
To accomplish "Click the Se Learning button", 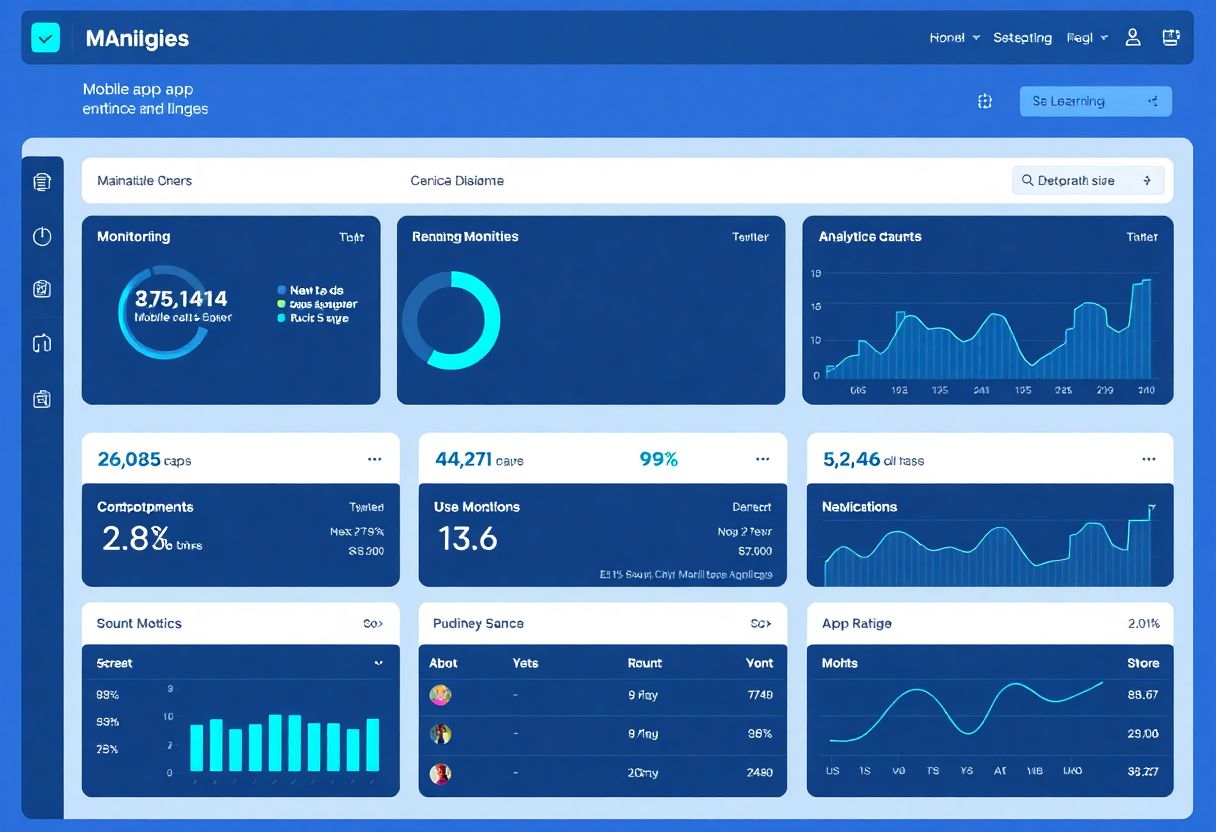I will (1095, 101).
